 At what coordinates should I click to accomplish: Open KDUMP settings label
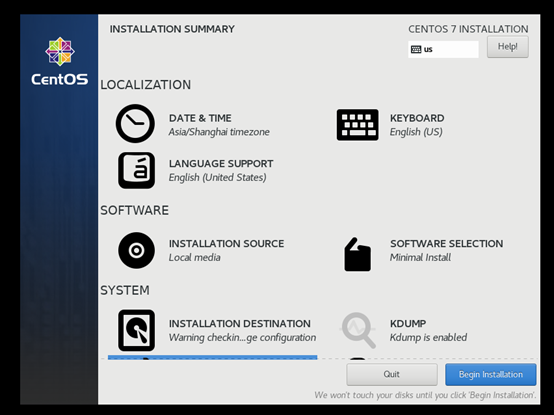(408, 324)
